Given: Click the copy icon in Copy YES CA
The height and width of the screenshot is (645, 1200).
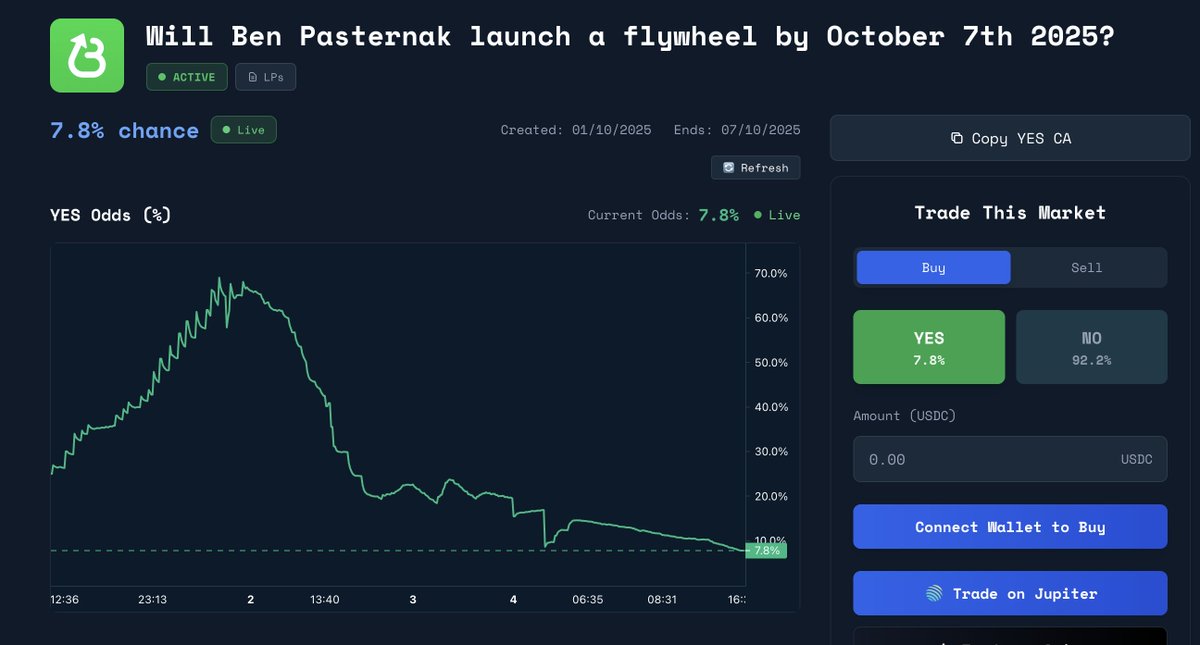Looking at the screenshot, I should pos(957,139).
